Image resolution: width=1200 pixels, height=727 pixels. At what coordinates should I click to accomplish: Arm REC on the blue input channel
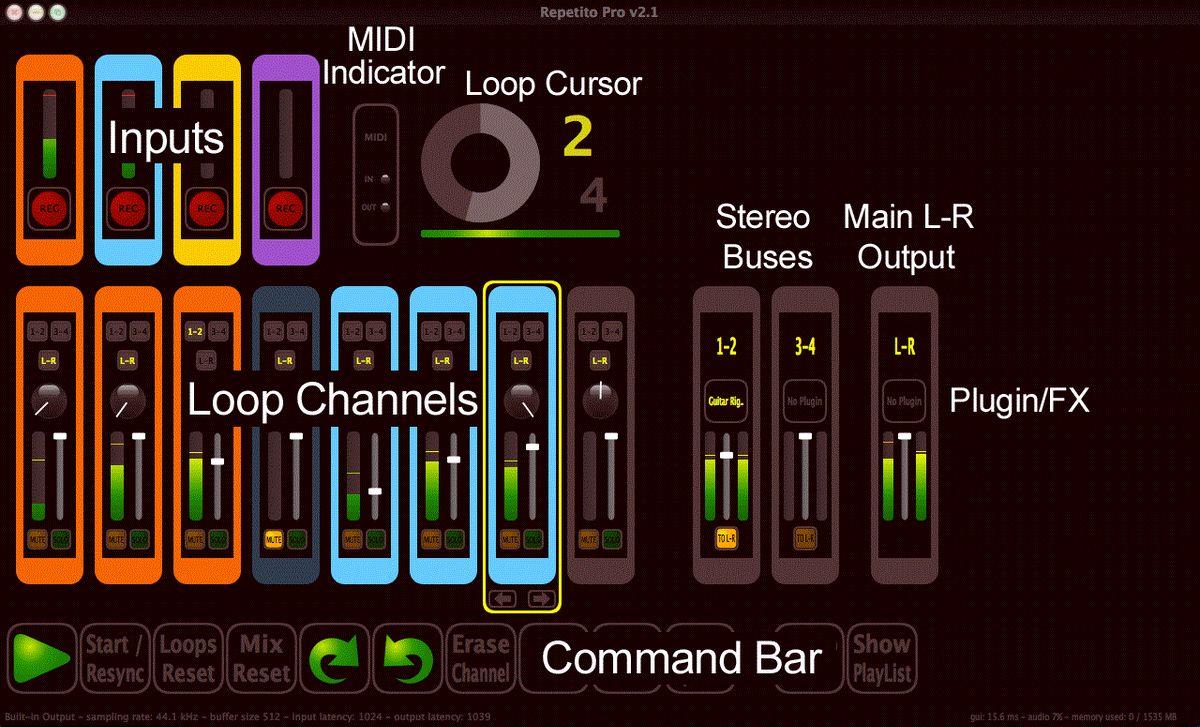(x=128, y=208)
